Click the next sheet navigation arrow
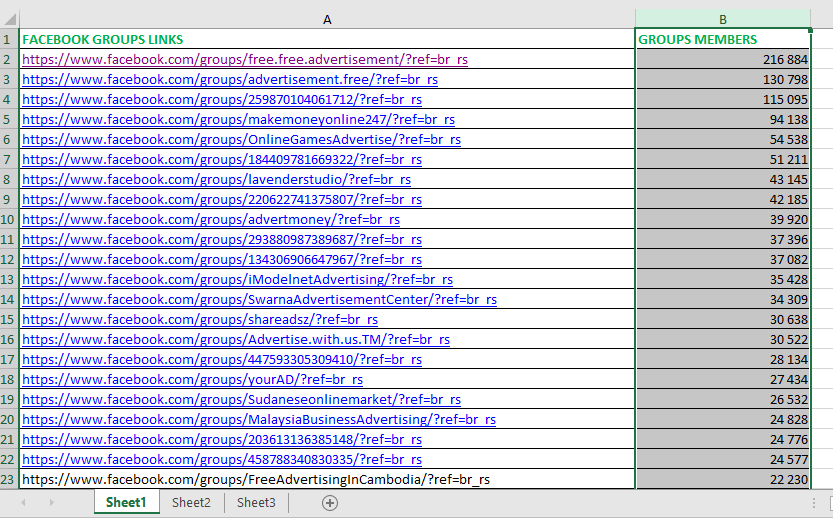This screenshot has height=518, width=833. (x=52, y=503)
